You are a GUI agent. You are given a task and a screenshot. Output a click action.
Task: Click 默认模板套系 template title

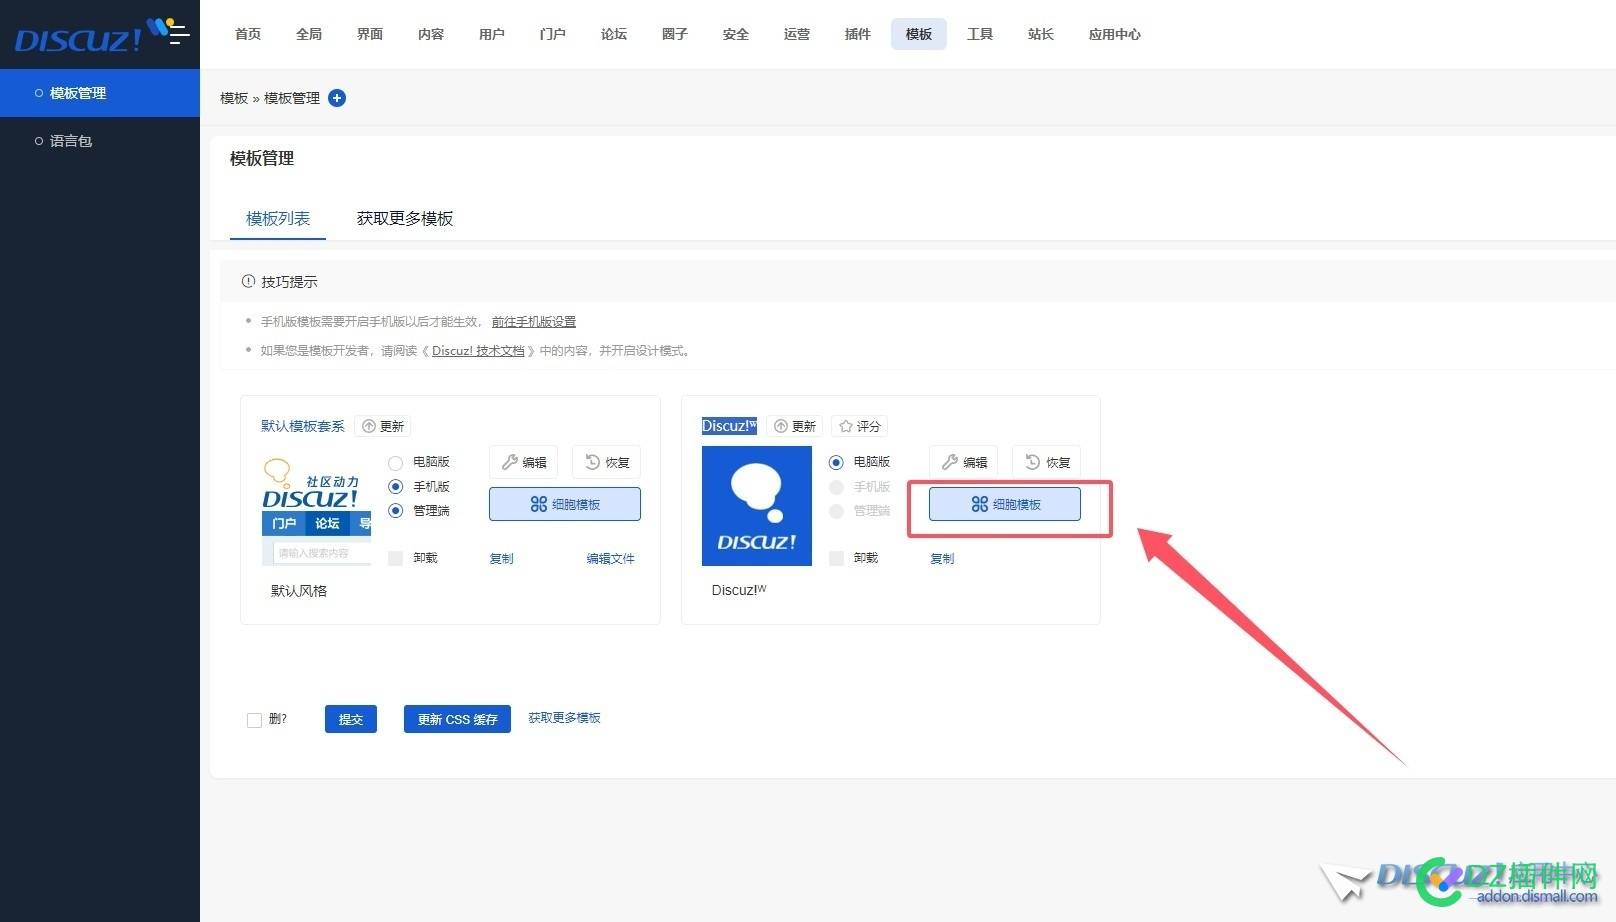click(303, 426)
